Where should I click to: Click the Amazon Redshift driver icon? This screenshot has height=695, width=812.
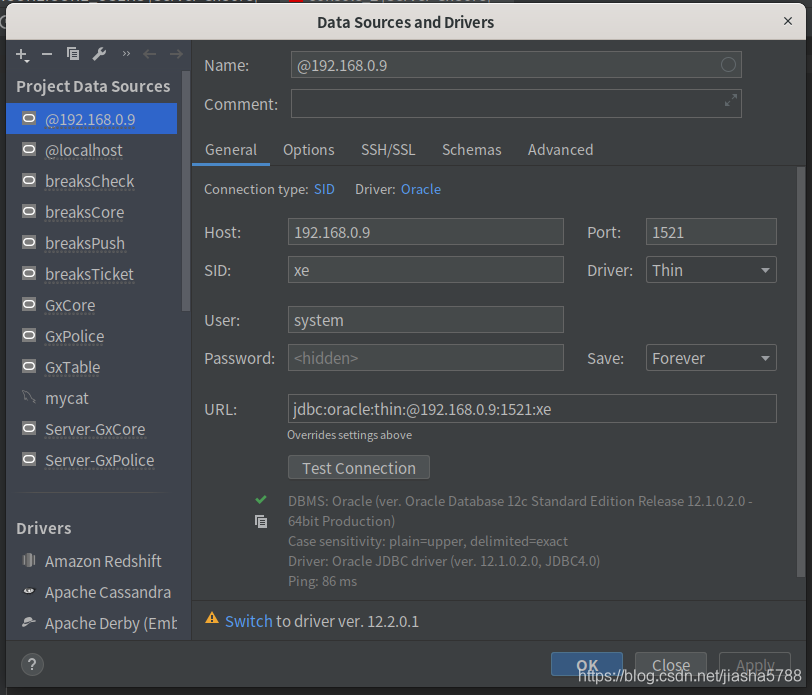(x=29, y=560)
